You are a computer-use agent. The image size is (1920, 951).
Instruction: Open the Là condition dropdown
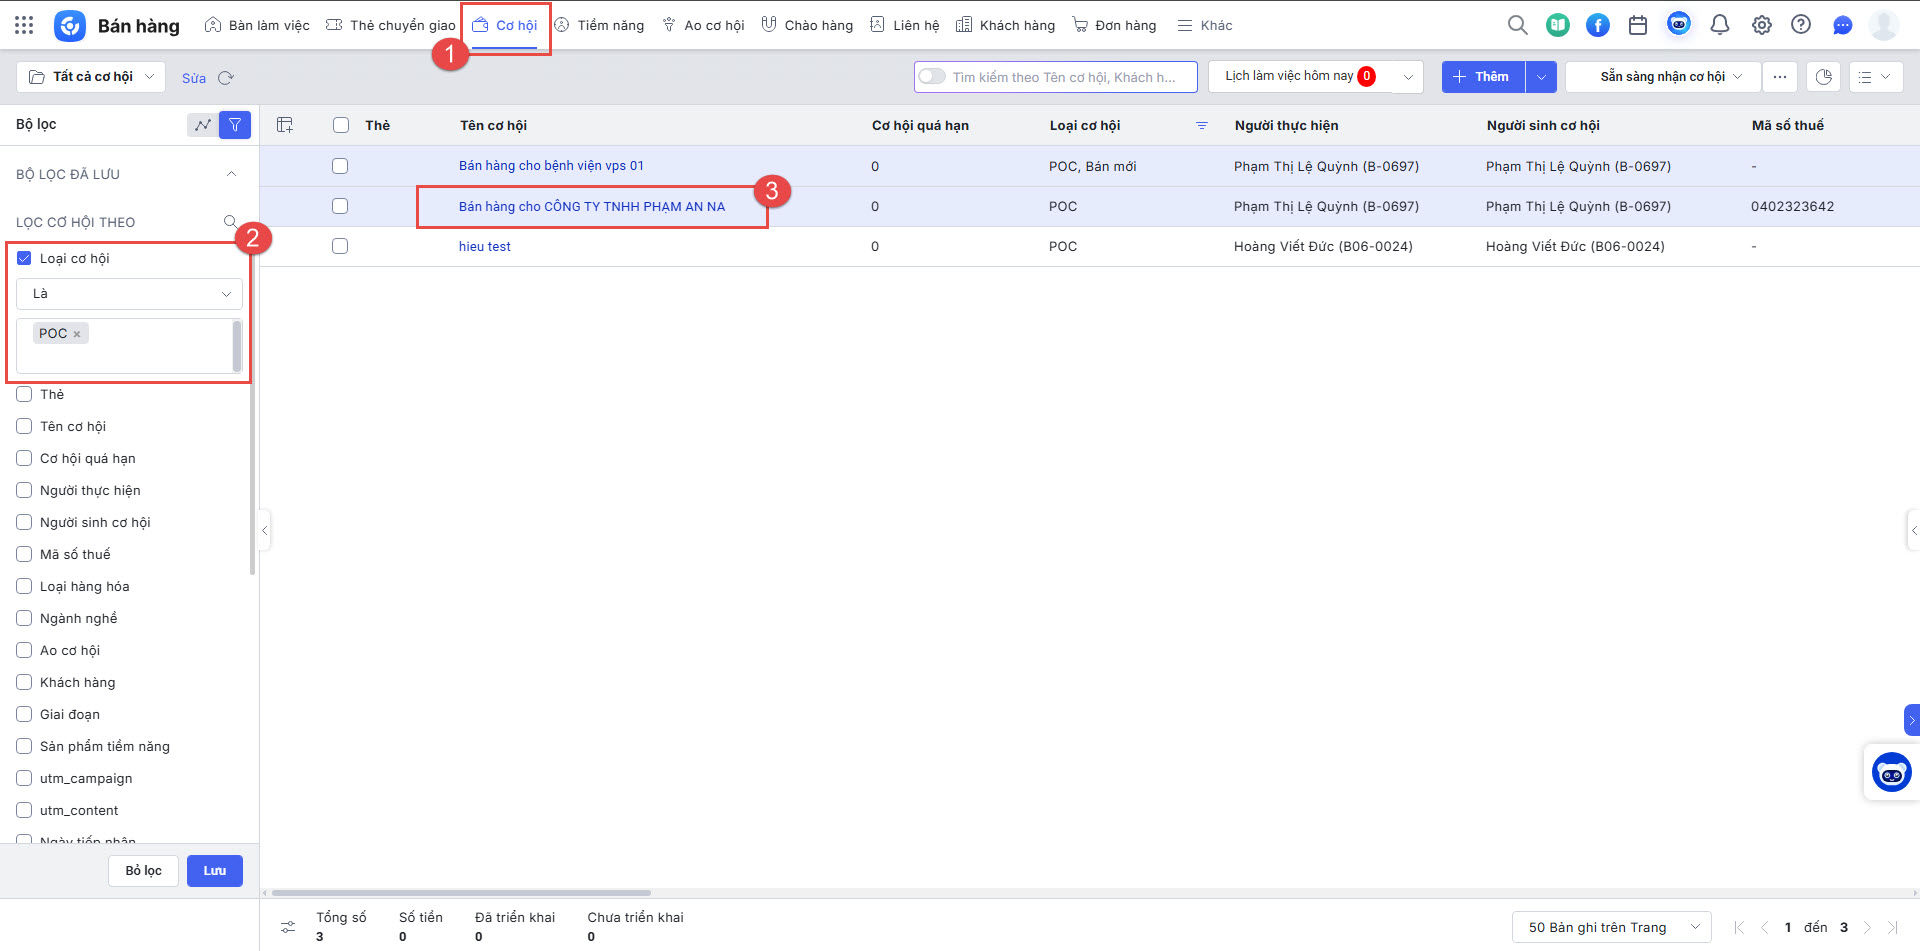(x=129, y=294)
